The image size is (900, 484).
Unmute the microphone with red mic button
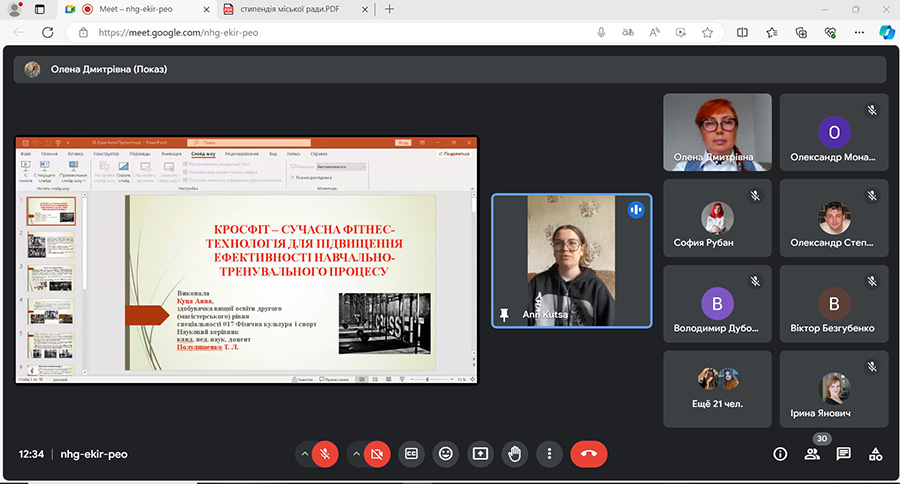coord(324,453)
